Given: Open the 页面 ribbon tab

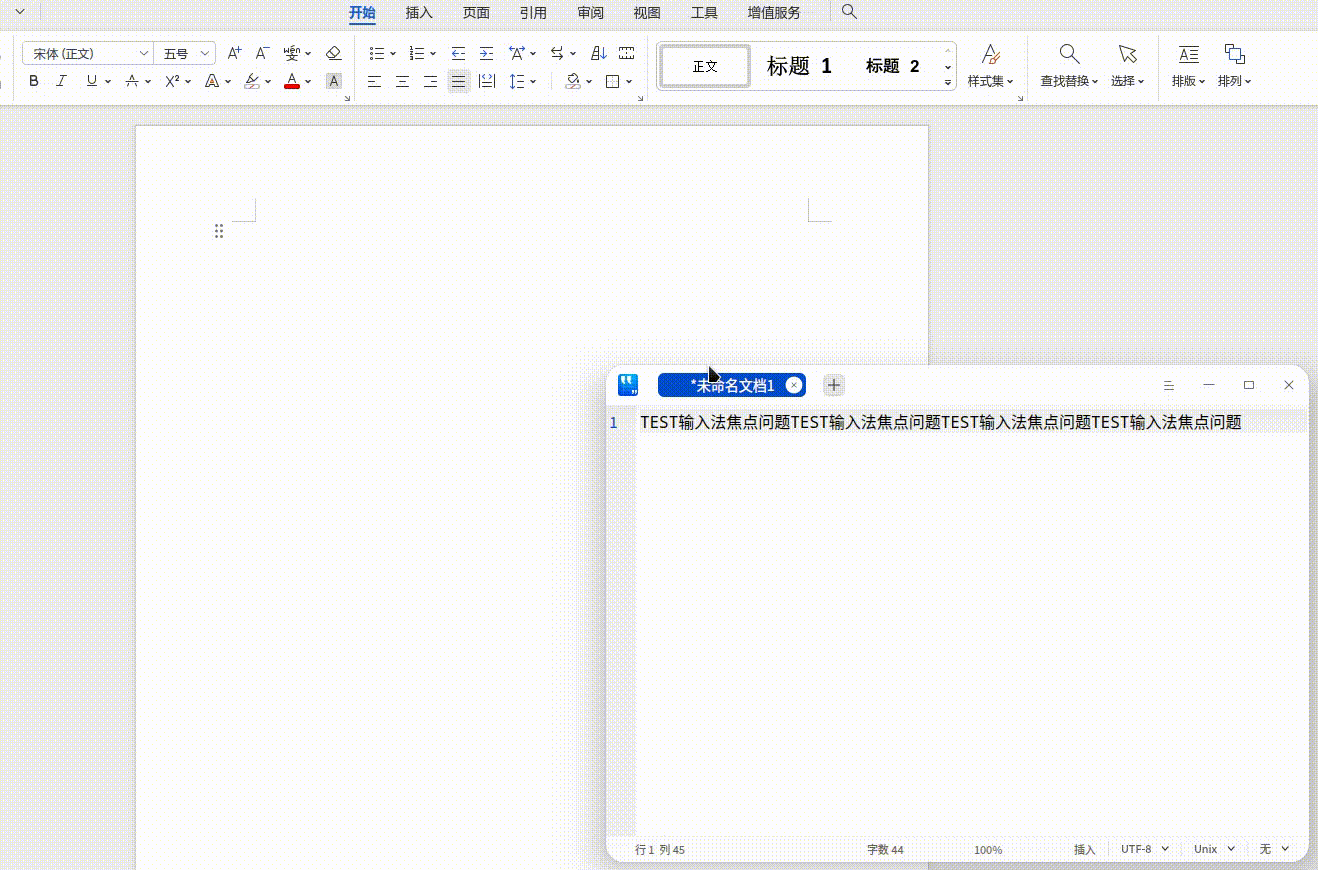Looking at the screenshot, I should 476,13.
